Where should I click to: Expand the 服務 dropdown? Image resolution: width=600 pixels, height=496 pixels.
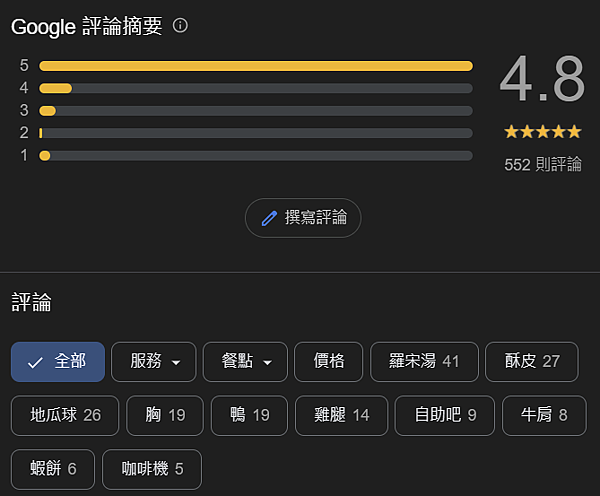click(154, 362)
